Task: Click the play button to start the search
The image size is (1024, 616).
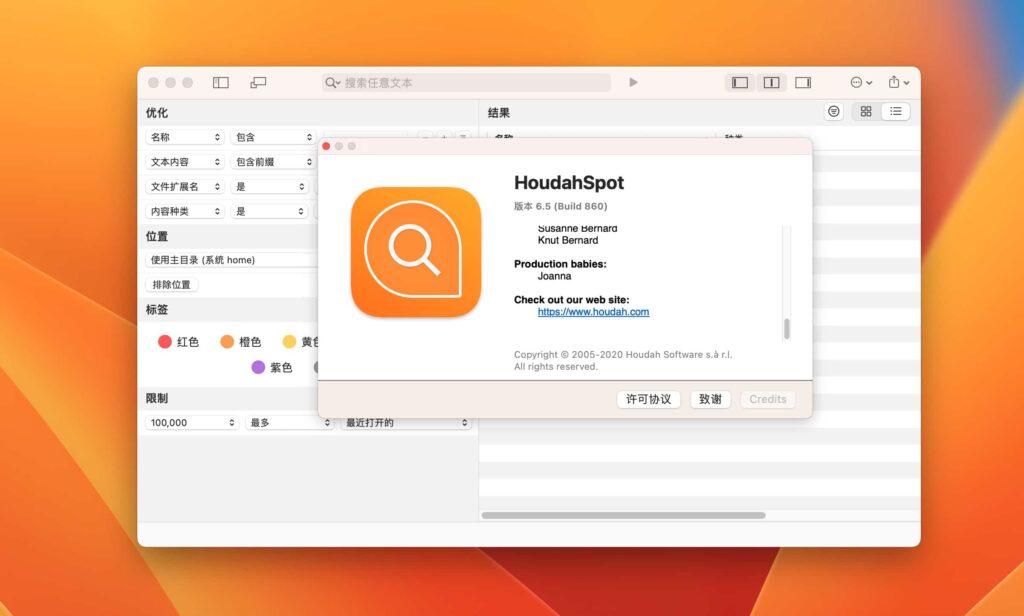Action: tap(634, 82)
